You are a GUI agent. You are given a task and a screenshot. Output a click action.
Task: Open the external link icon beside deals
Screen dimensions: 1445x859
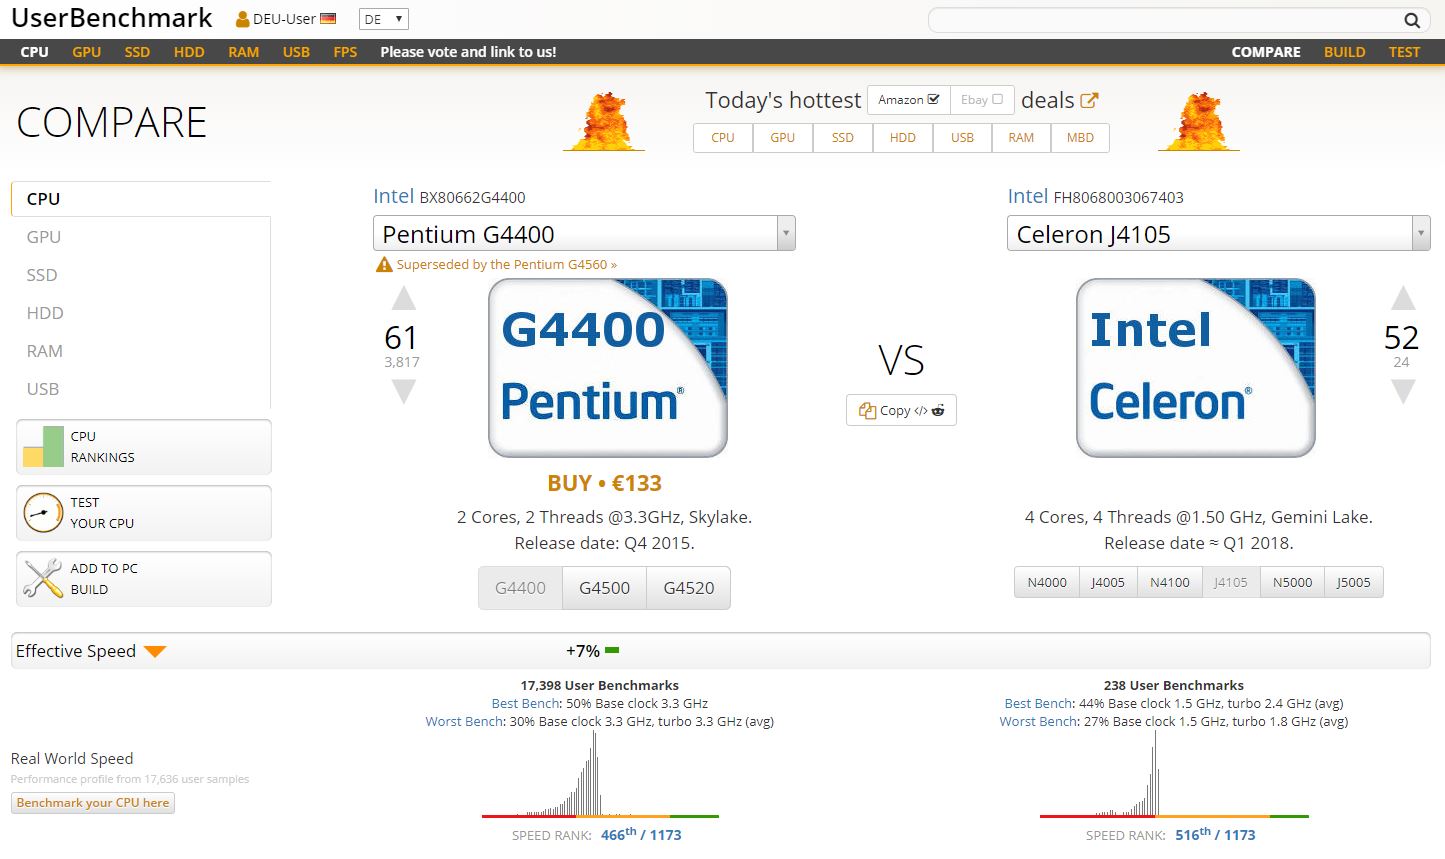point(1089,100)
